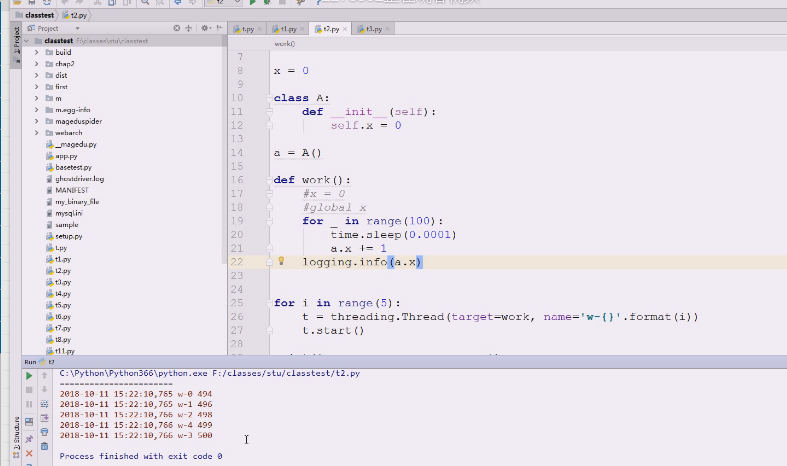Click the Project panel vertical scrollbar
Viewport: 787px width, 466px height.
point(224,151)
